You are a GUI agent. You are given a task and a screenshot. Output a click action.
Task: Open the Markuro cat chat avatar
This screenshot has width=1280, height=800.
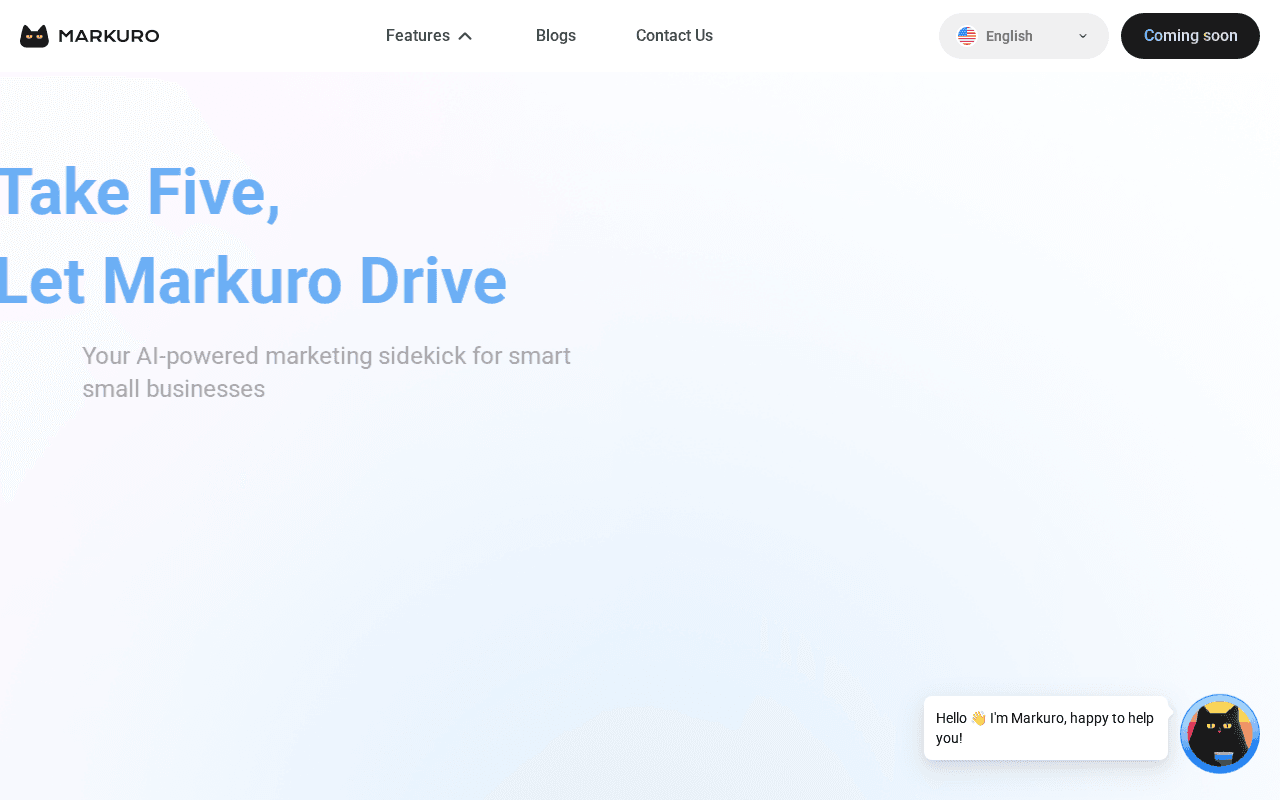point(1220,734)
